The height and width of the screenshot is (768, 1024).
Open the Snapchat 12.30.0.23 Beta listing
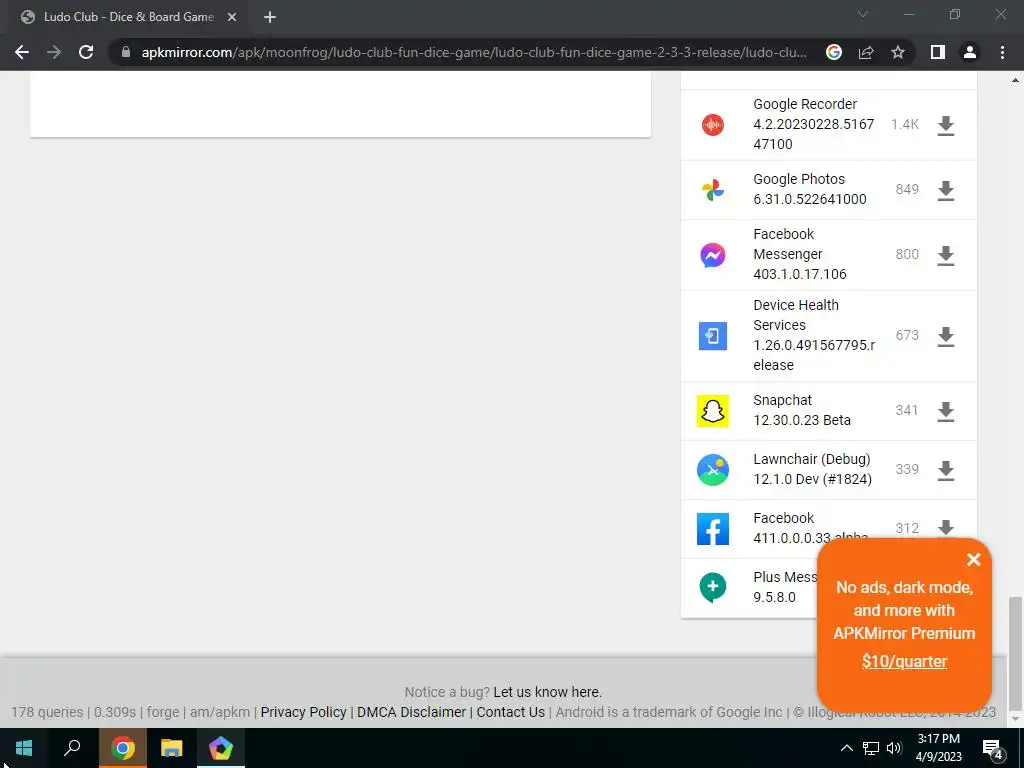coord(802,410)
